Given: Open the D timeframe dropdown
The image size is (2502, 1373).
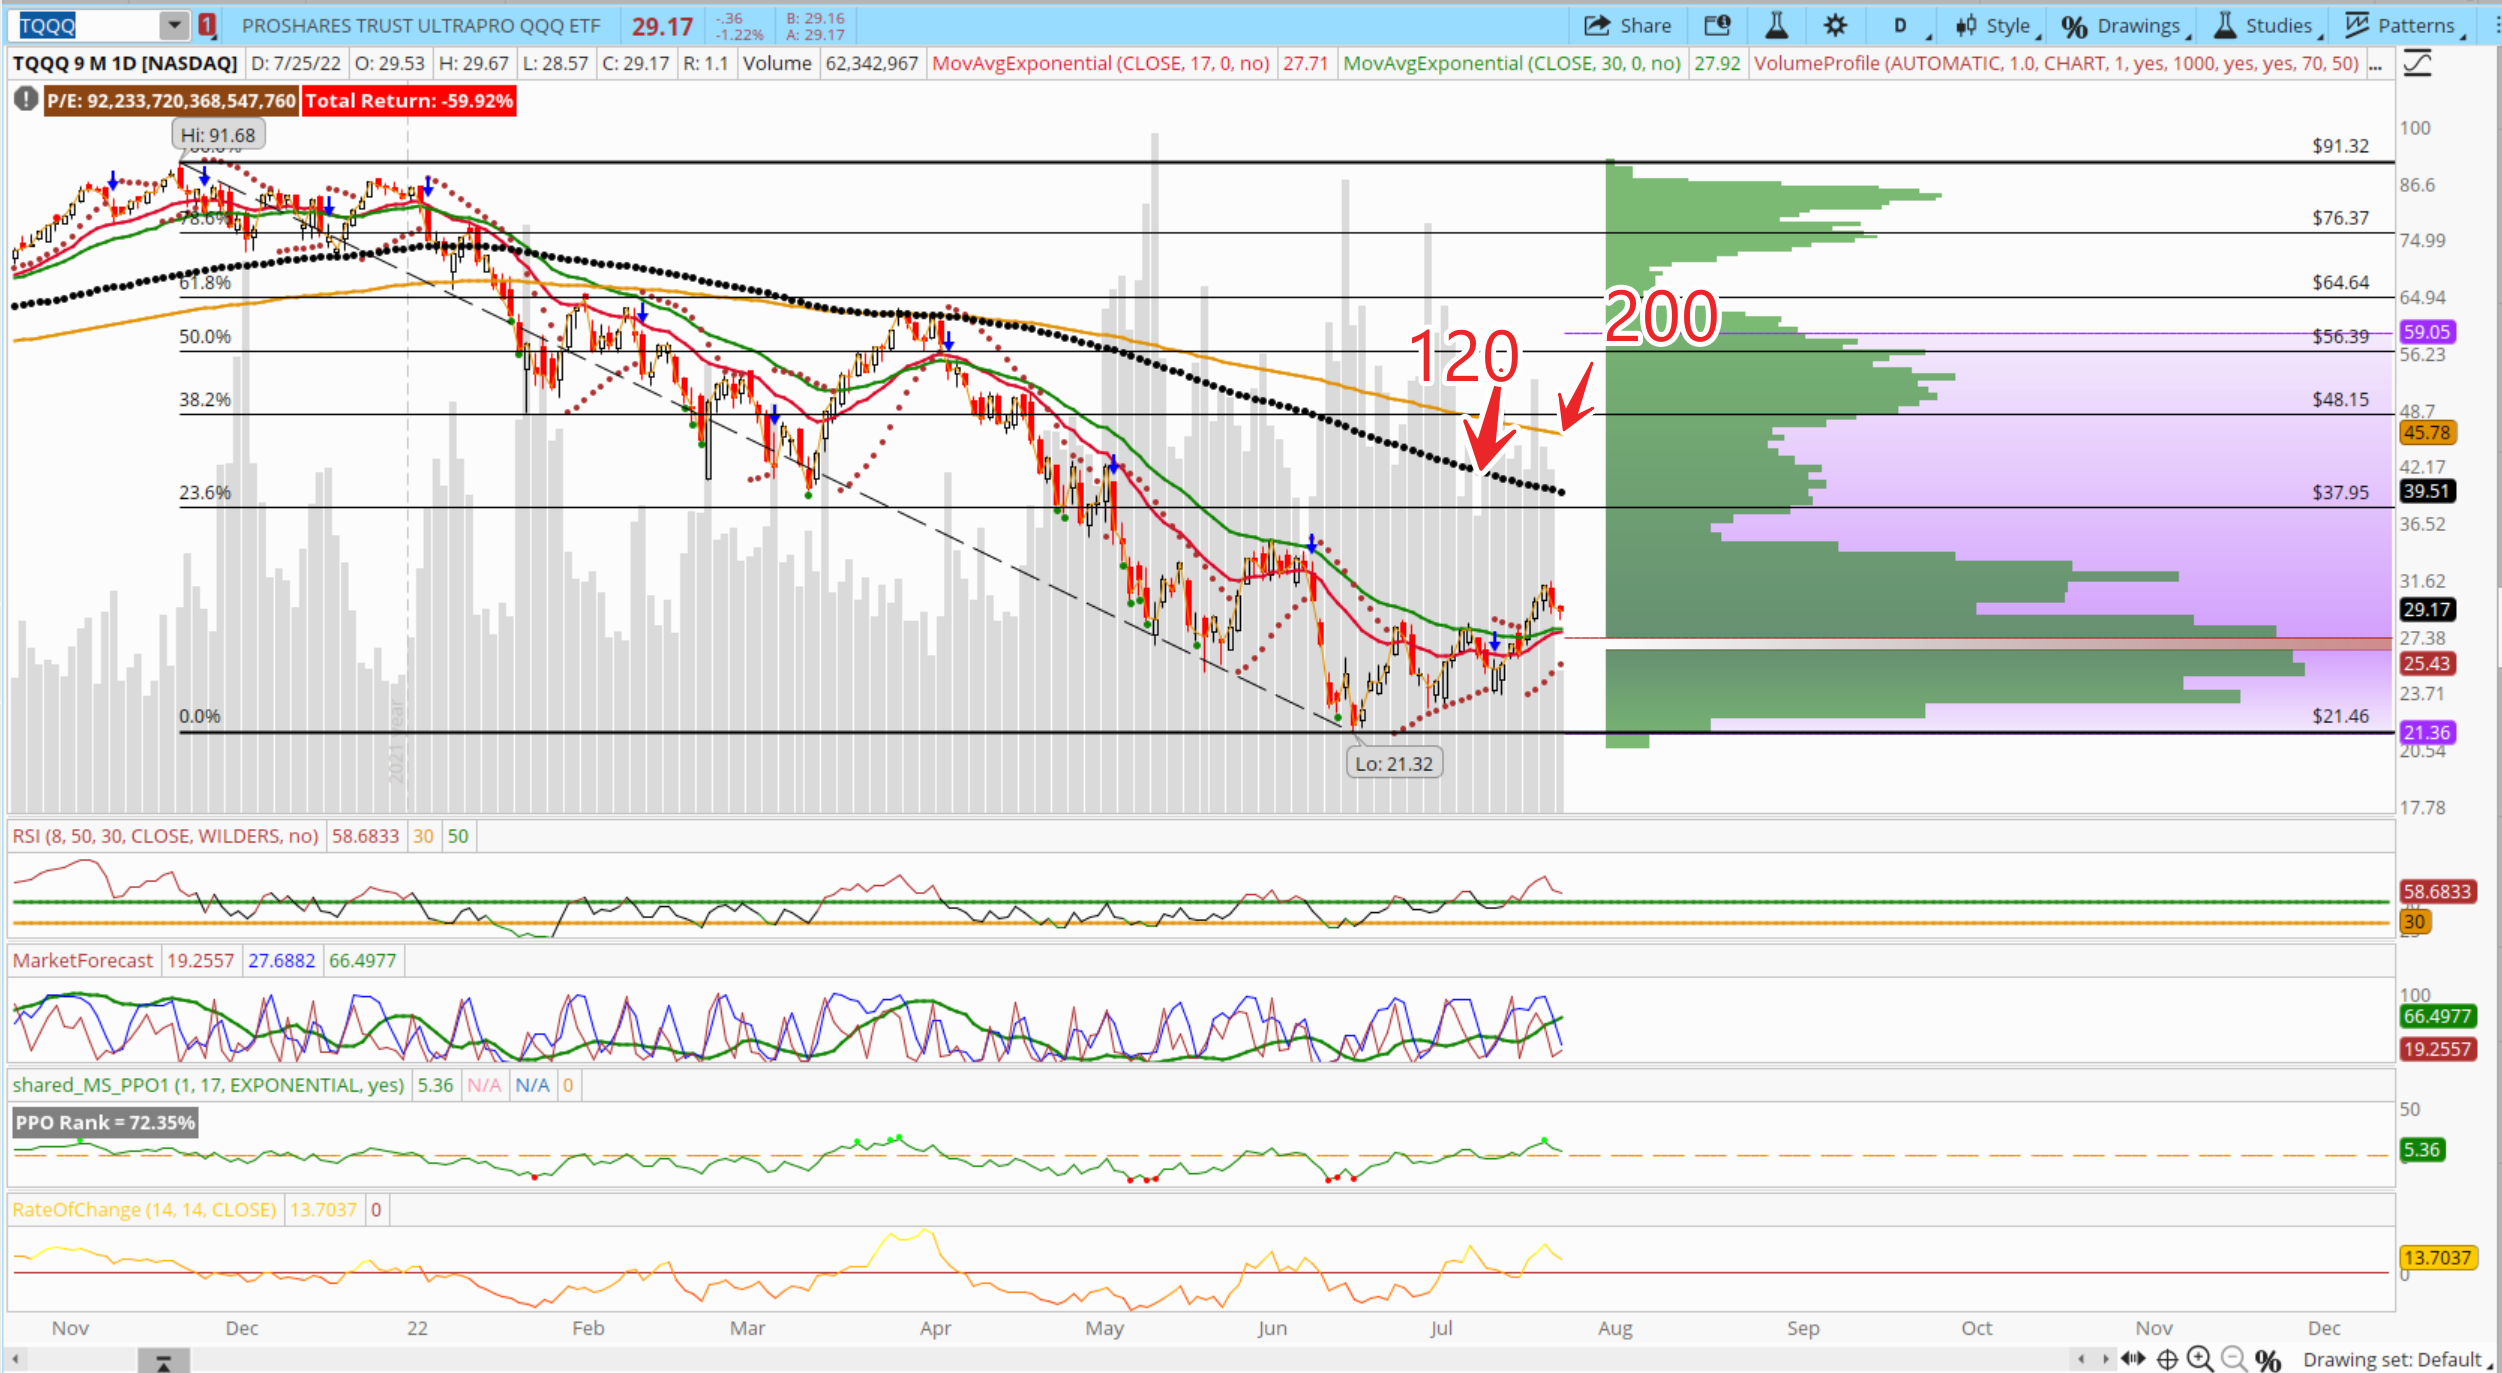Looking at the screenshot, I should tap(1902, 26).
